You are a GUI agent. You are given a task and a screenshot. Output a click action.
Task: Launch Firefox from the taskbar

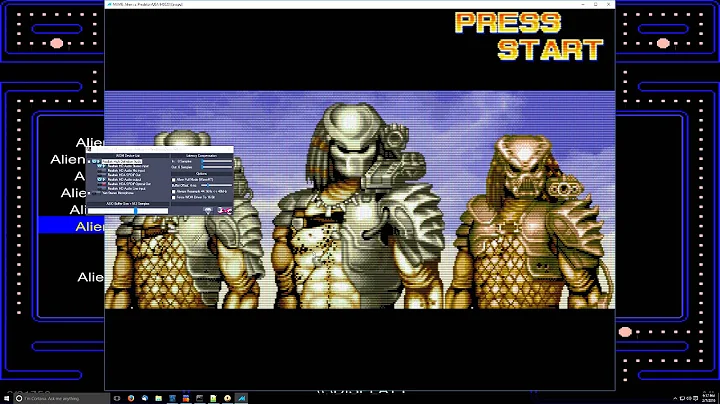pyautogui.click(x=131, y=398)
